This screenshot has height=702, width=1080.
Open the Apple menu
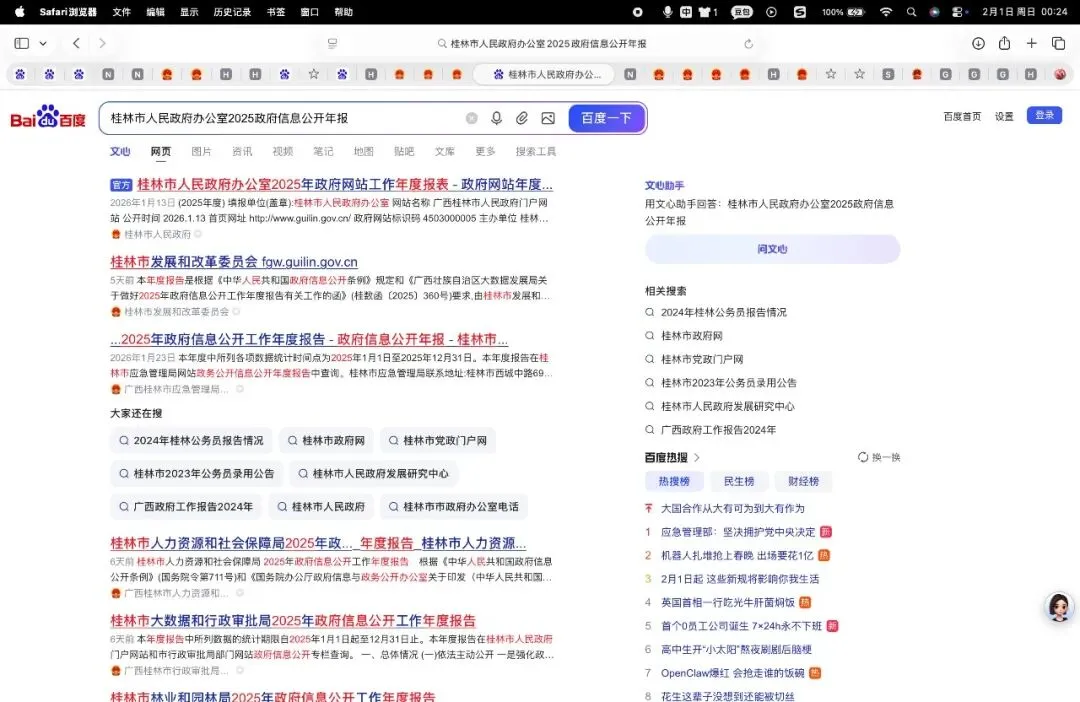point(19,12)
